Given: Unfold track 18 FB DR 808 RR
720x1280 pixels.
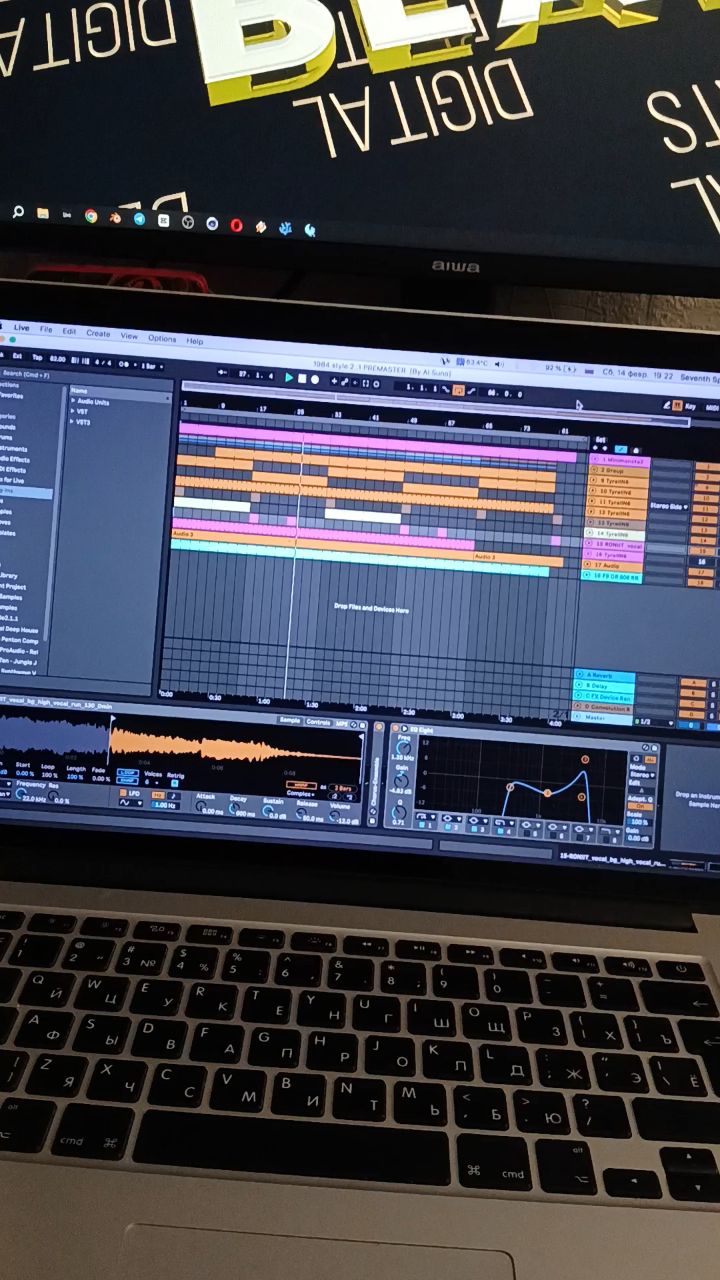Looking at the screenshot, I should coord(588,577).
